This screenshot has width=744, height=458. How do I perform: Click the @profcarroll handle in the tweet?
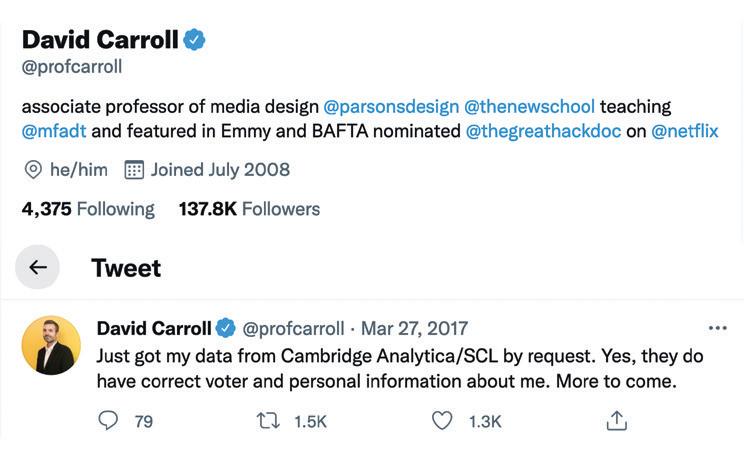tap(293, 328)
